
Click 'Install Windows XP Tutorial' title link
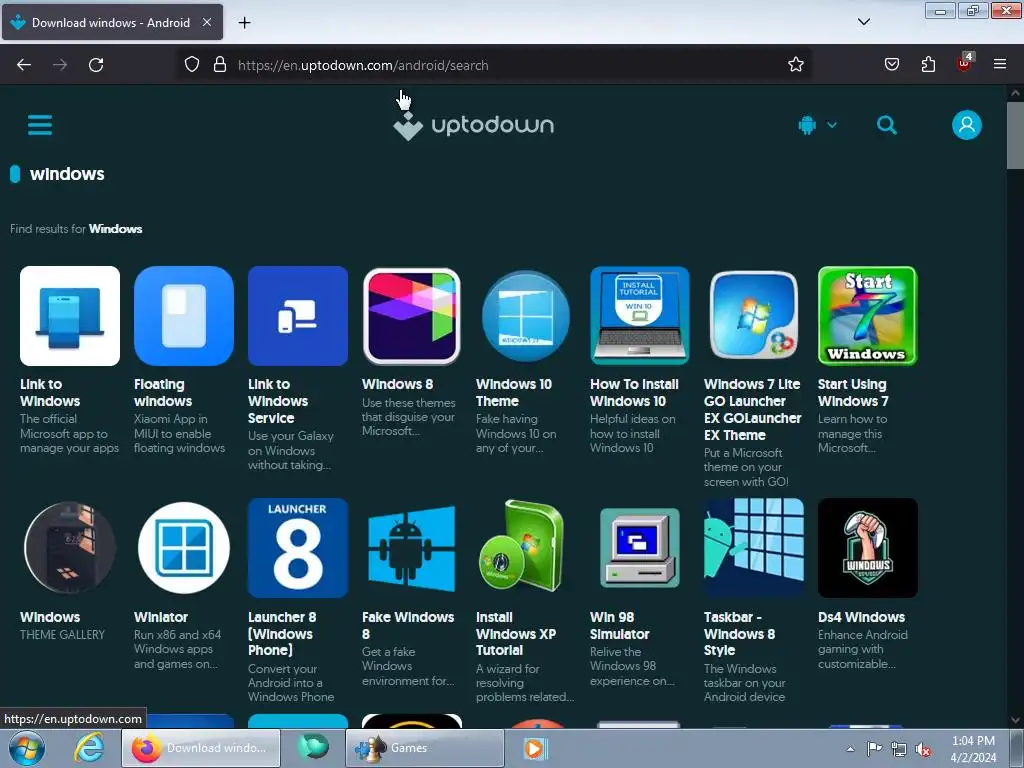[516, 633]
